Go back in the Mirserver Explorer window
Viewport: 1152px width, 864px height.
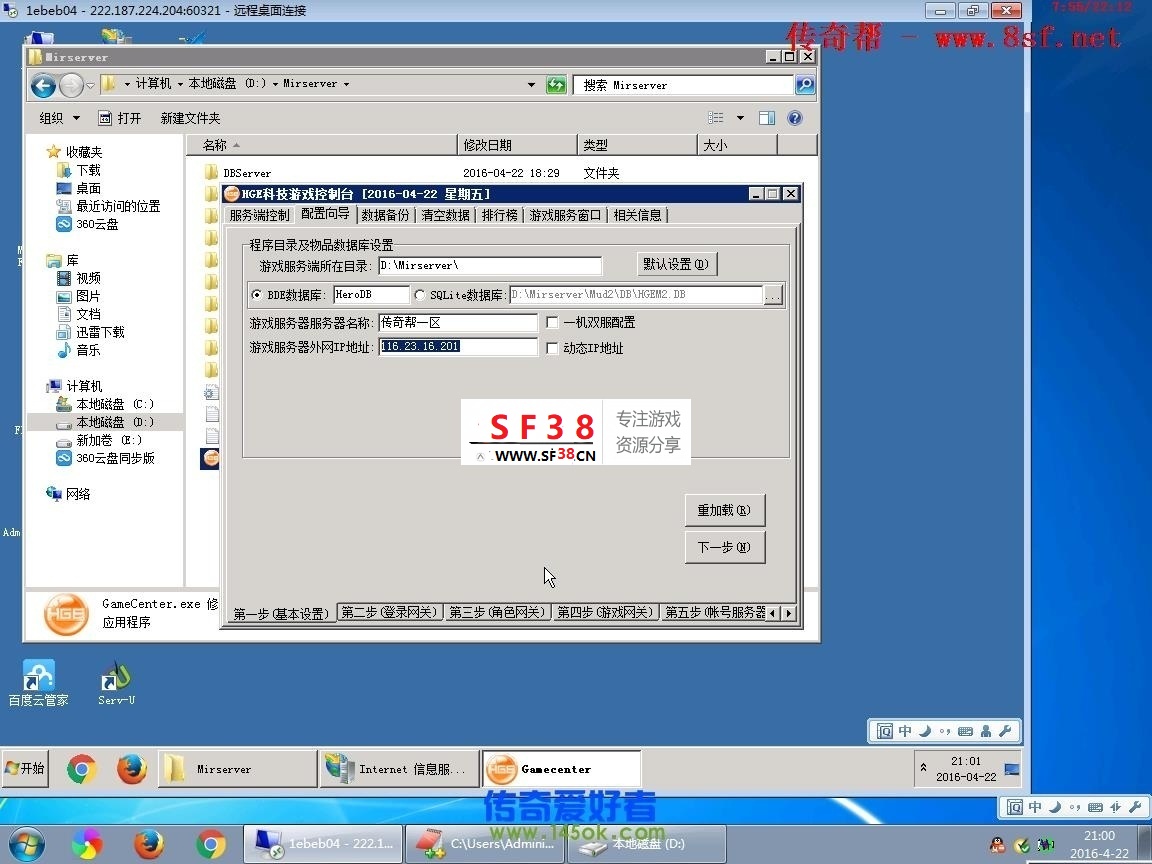[43, 86]
